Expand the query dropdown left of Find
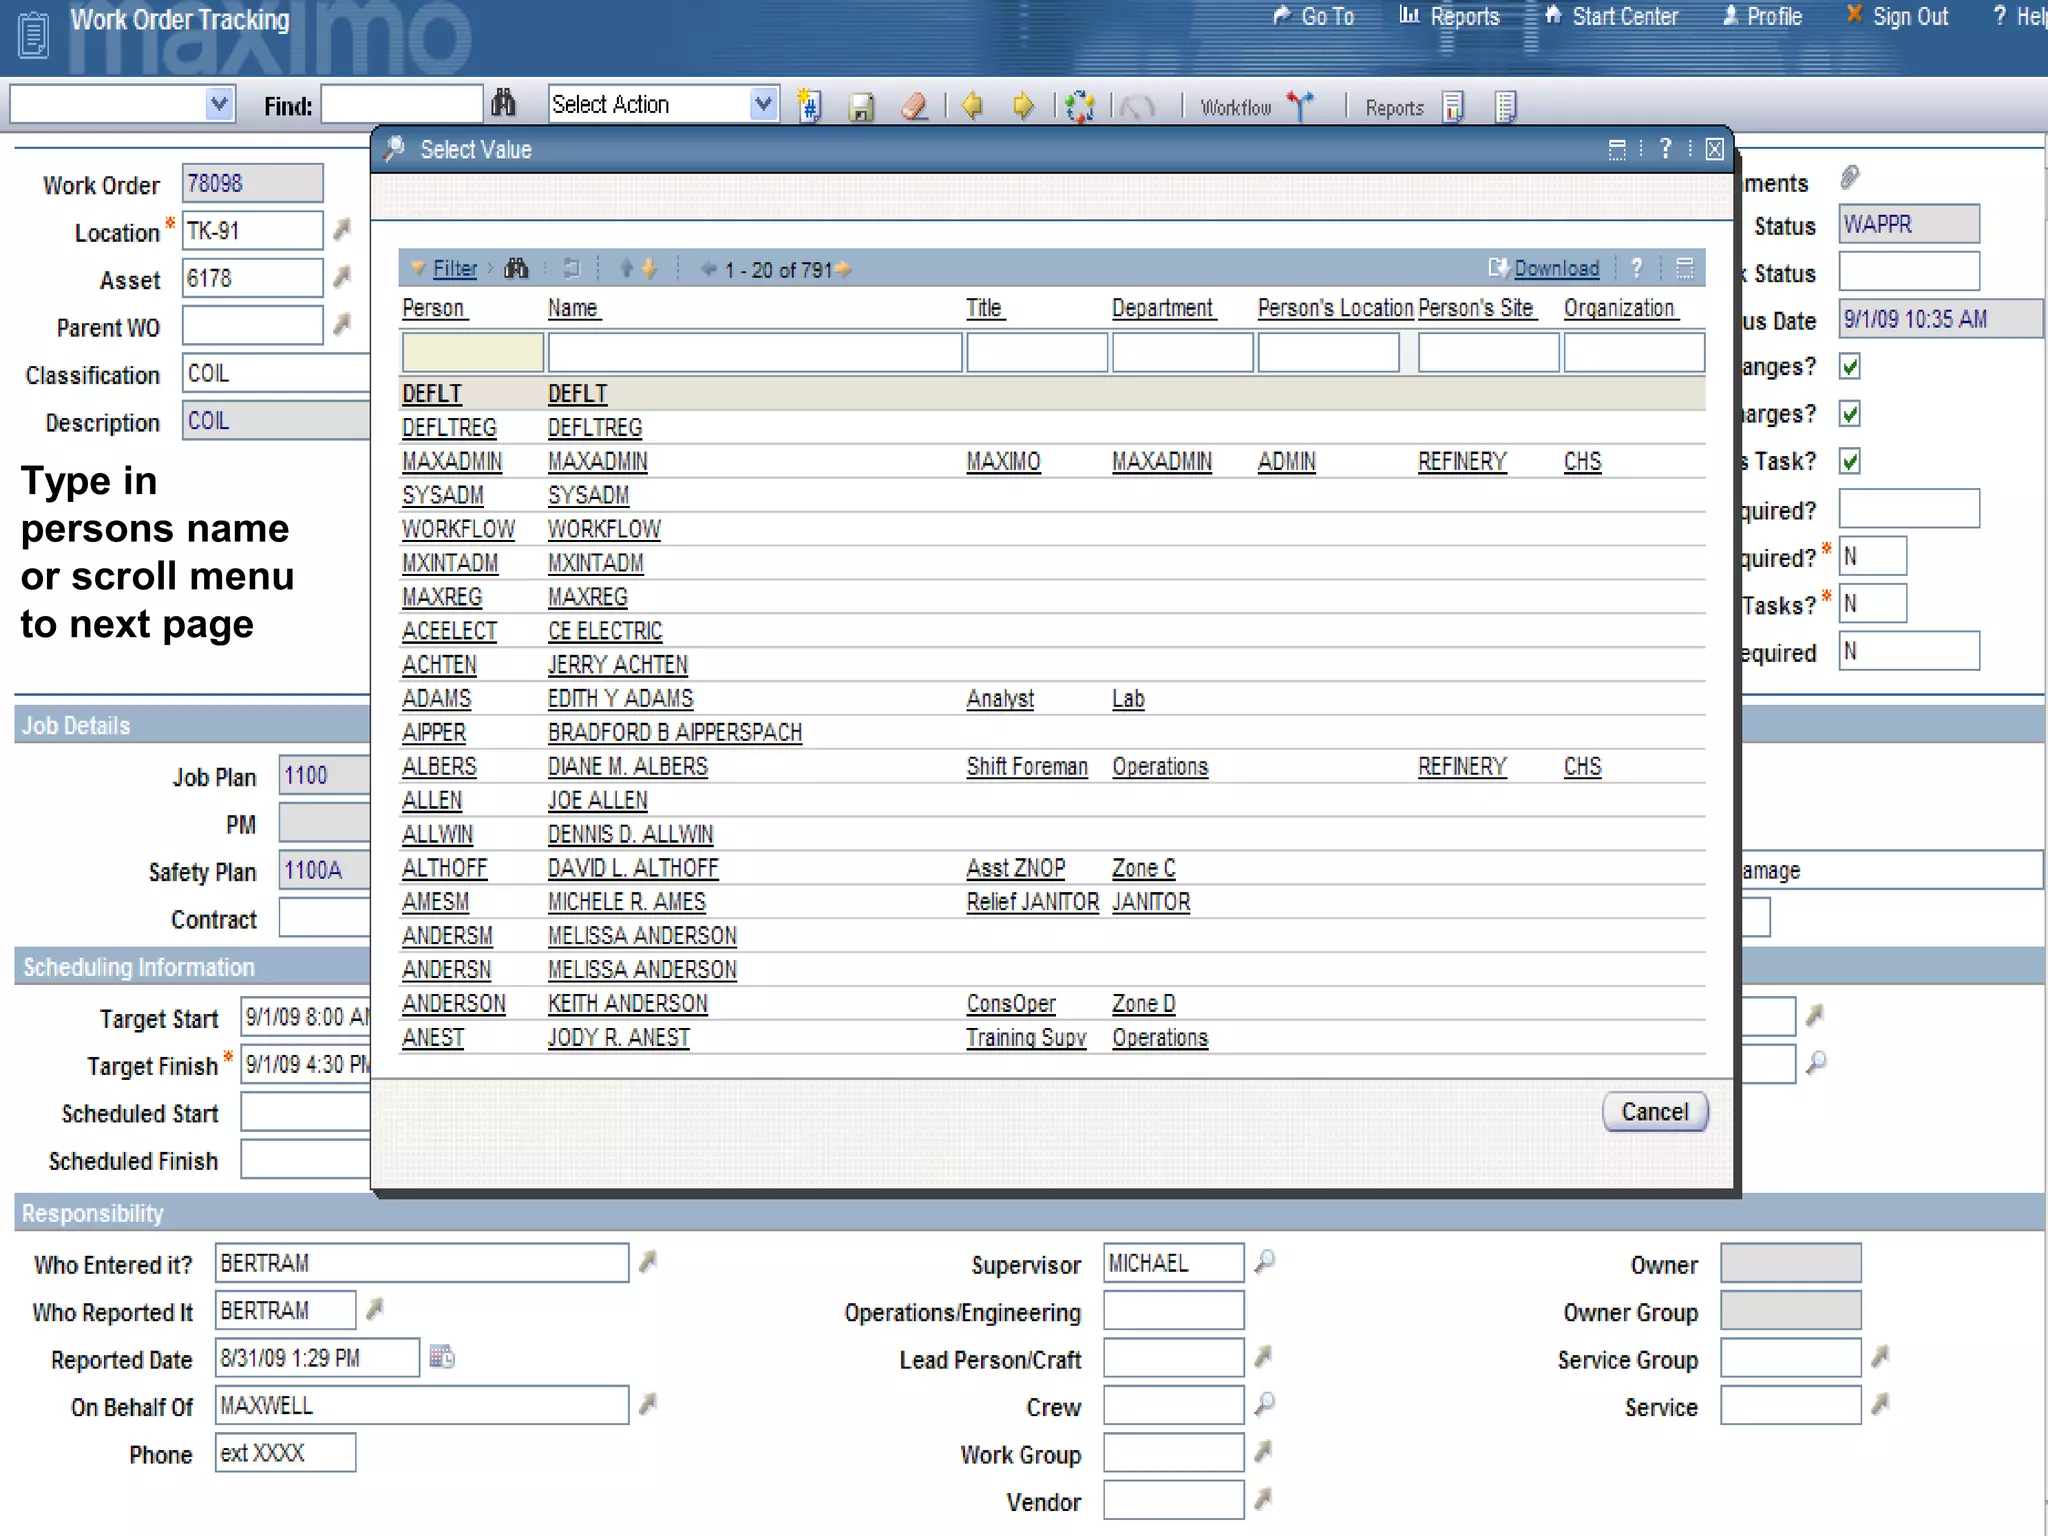The height and width of the screenshot is (1536, 2048). (x=219, y=103)
